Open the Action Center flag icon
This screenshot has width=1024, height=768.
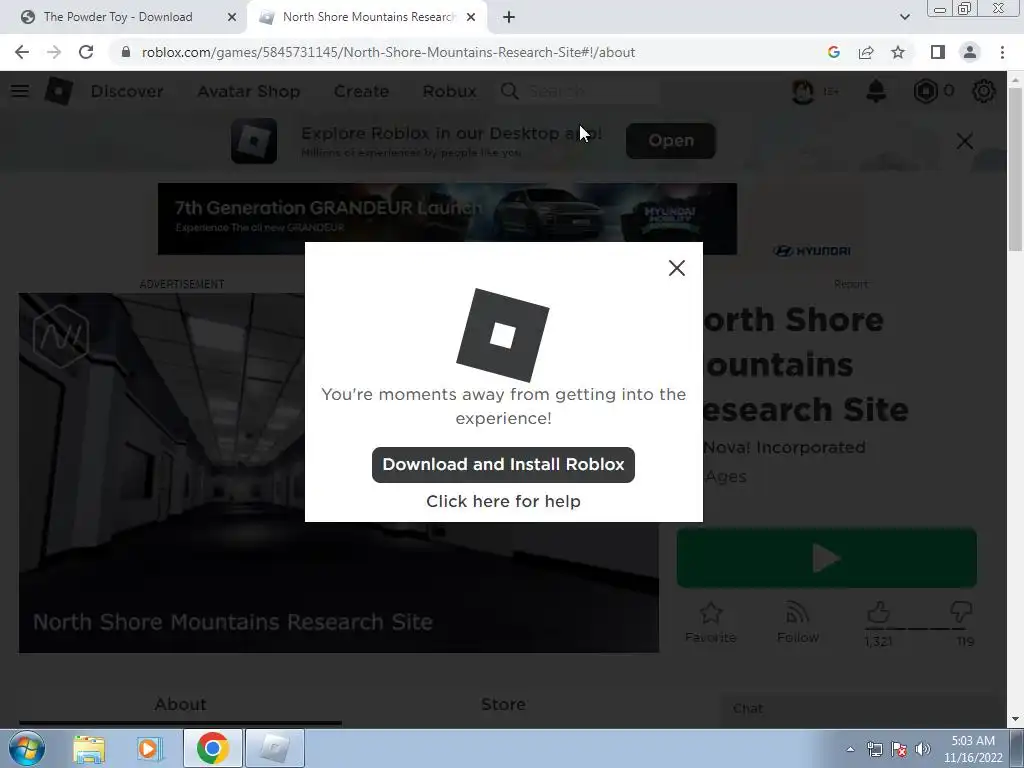899,749
